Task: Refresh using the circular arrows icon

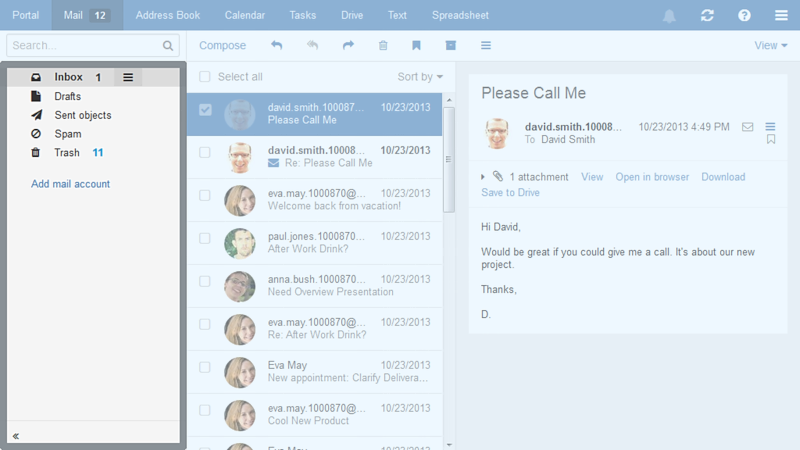Action: pyautogui.click(x=707, y=15)
